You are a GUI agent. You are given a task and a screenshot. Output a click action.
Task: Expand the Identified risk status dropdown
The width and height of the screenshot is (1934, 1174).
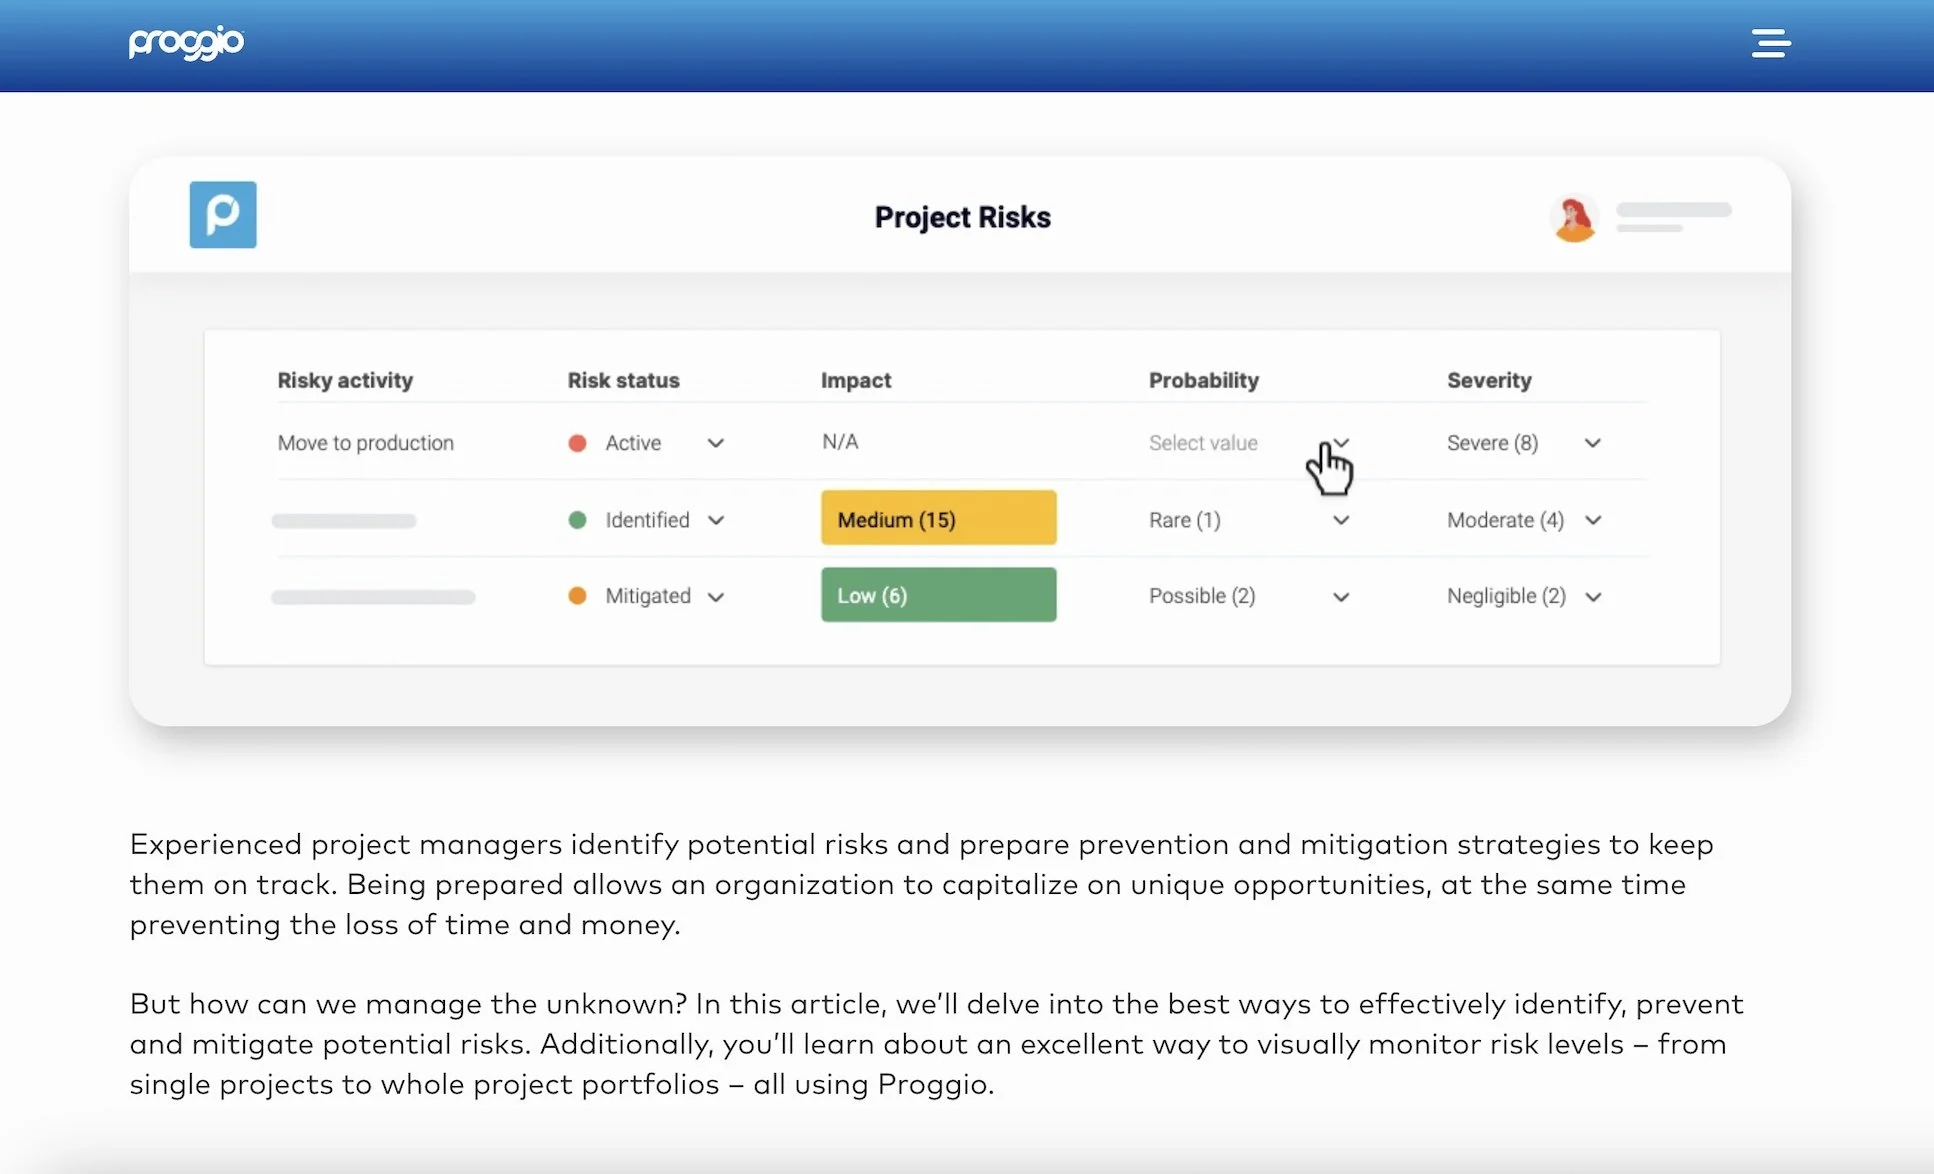pyautogui.click(x=716, y=520)
